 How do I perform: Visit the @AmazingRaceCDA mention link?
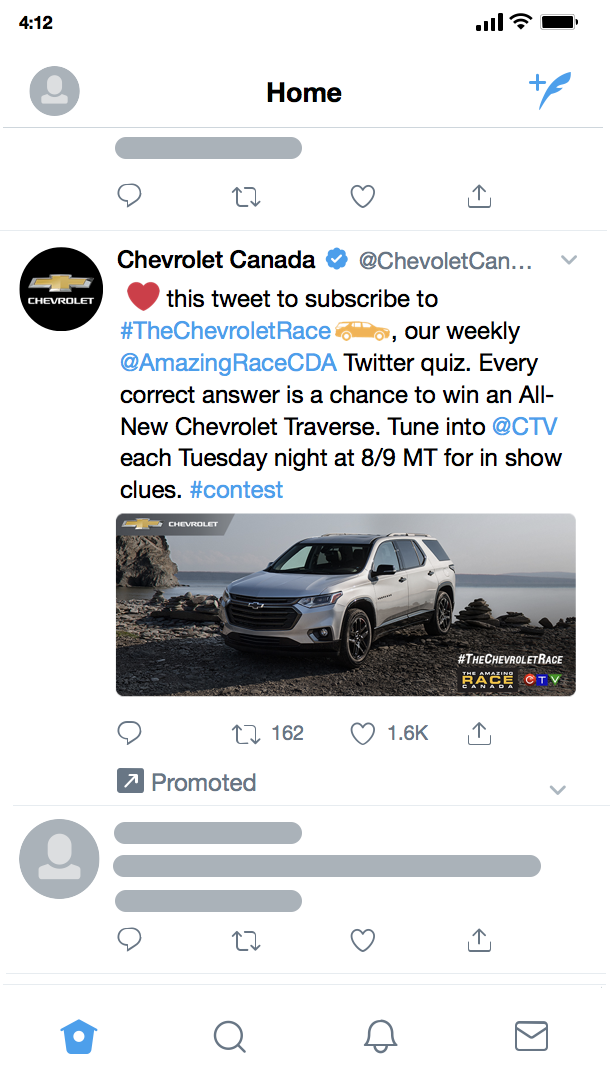229,362
